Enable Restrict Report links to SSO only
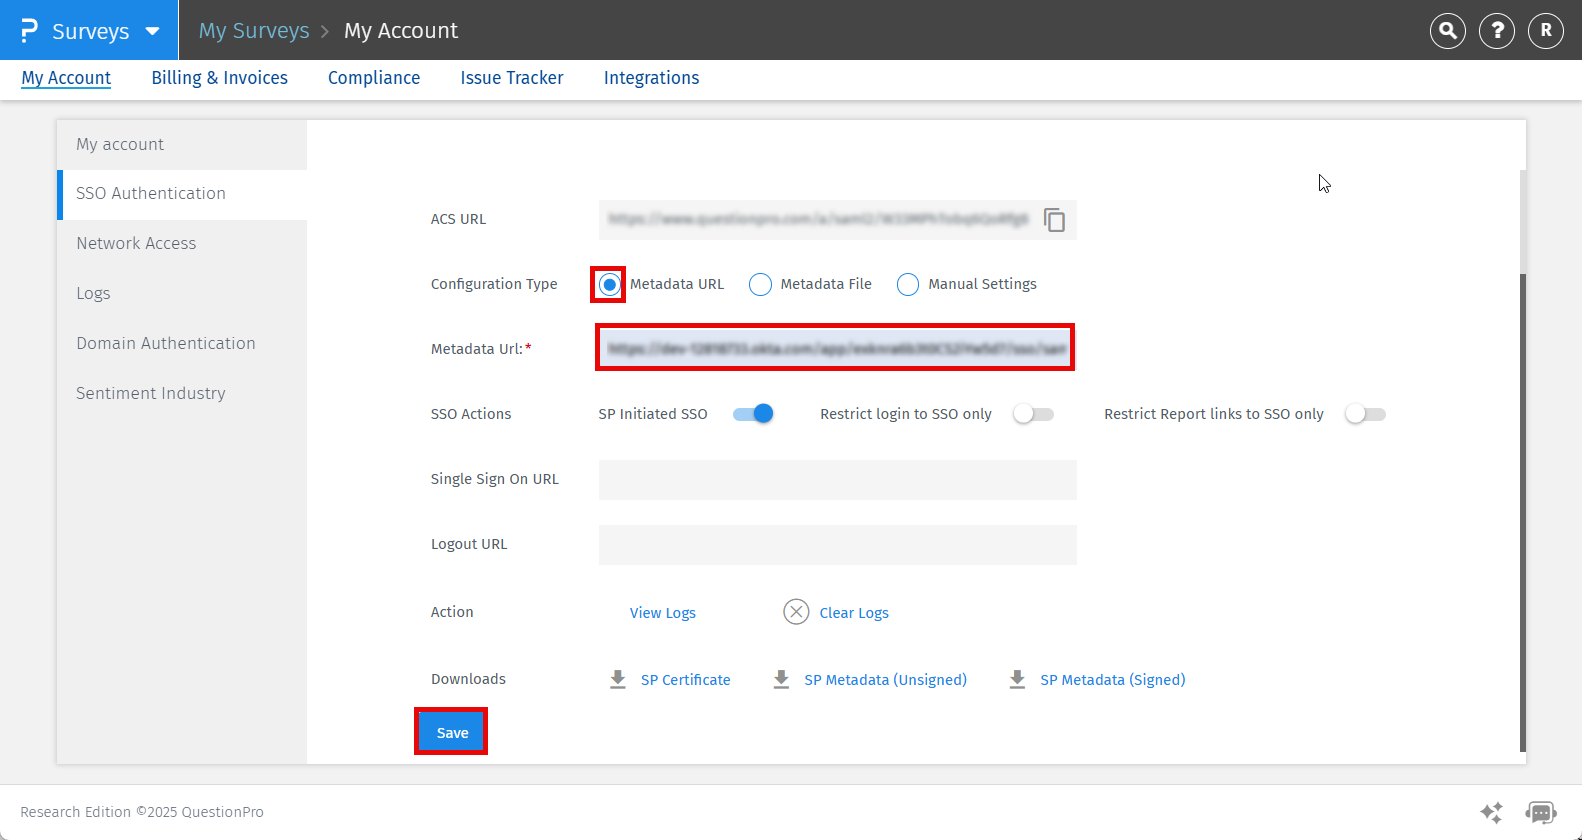The width and height of the screenshot is (1582, 840). coord(1365,414)
